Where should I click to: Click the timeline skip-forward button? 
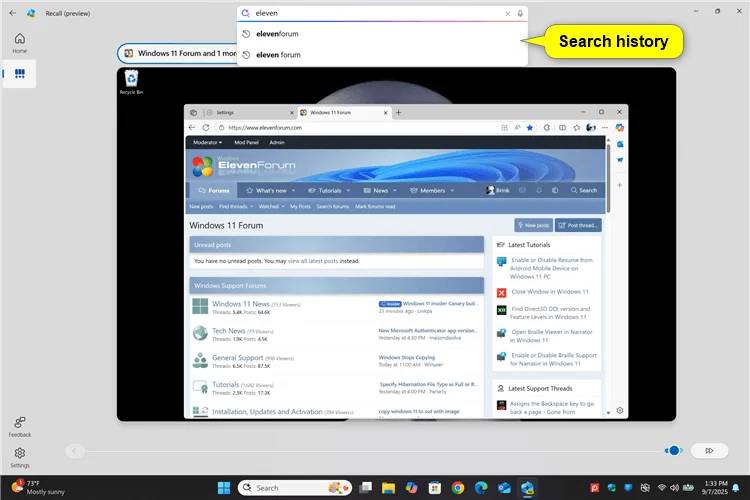(x=709, y=451)
